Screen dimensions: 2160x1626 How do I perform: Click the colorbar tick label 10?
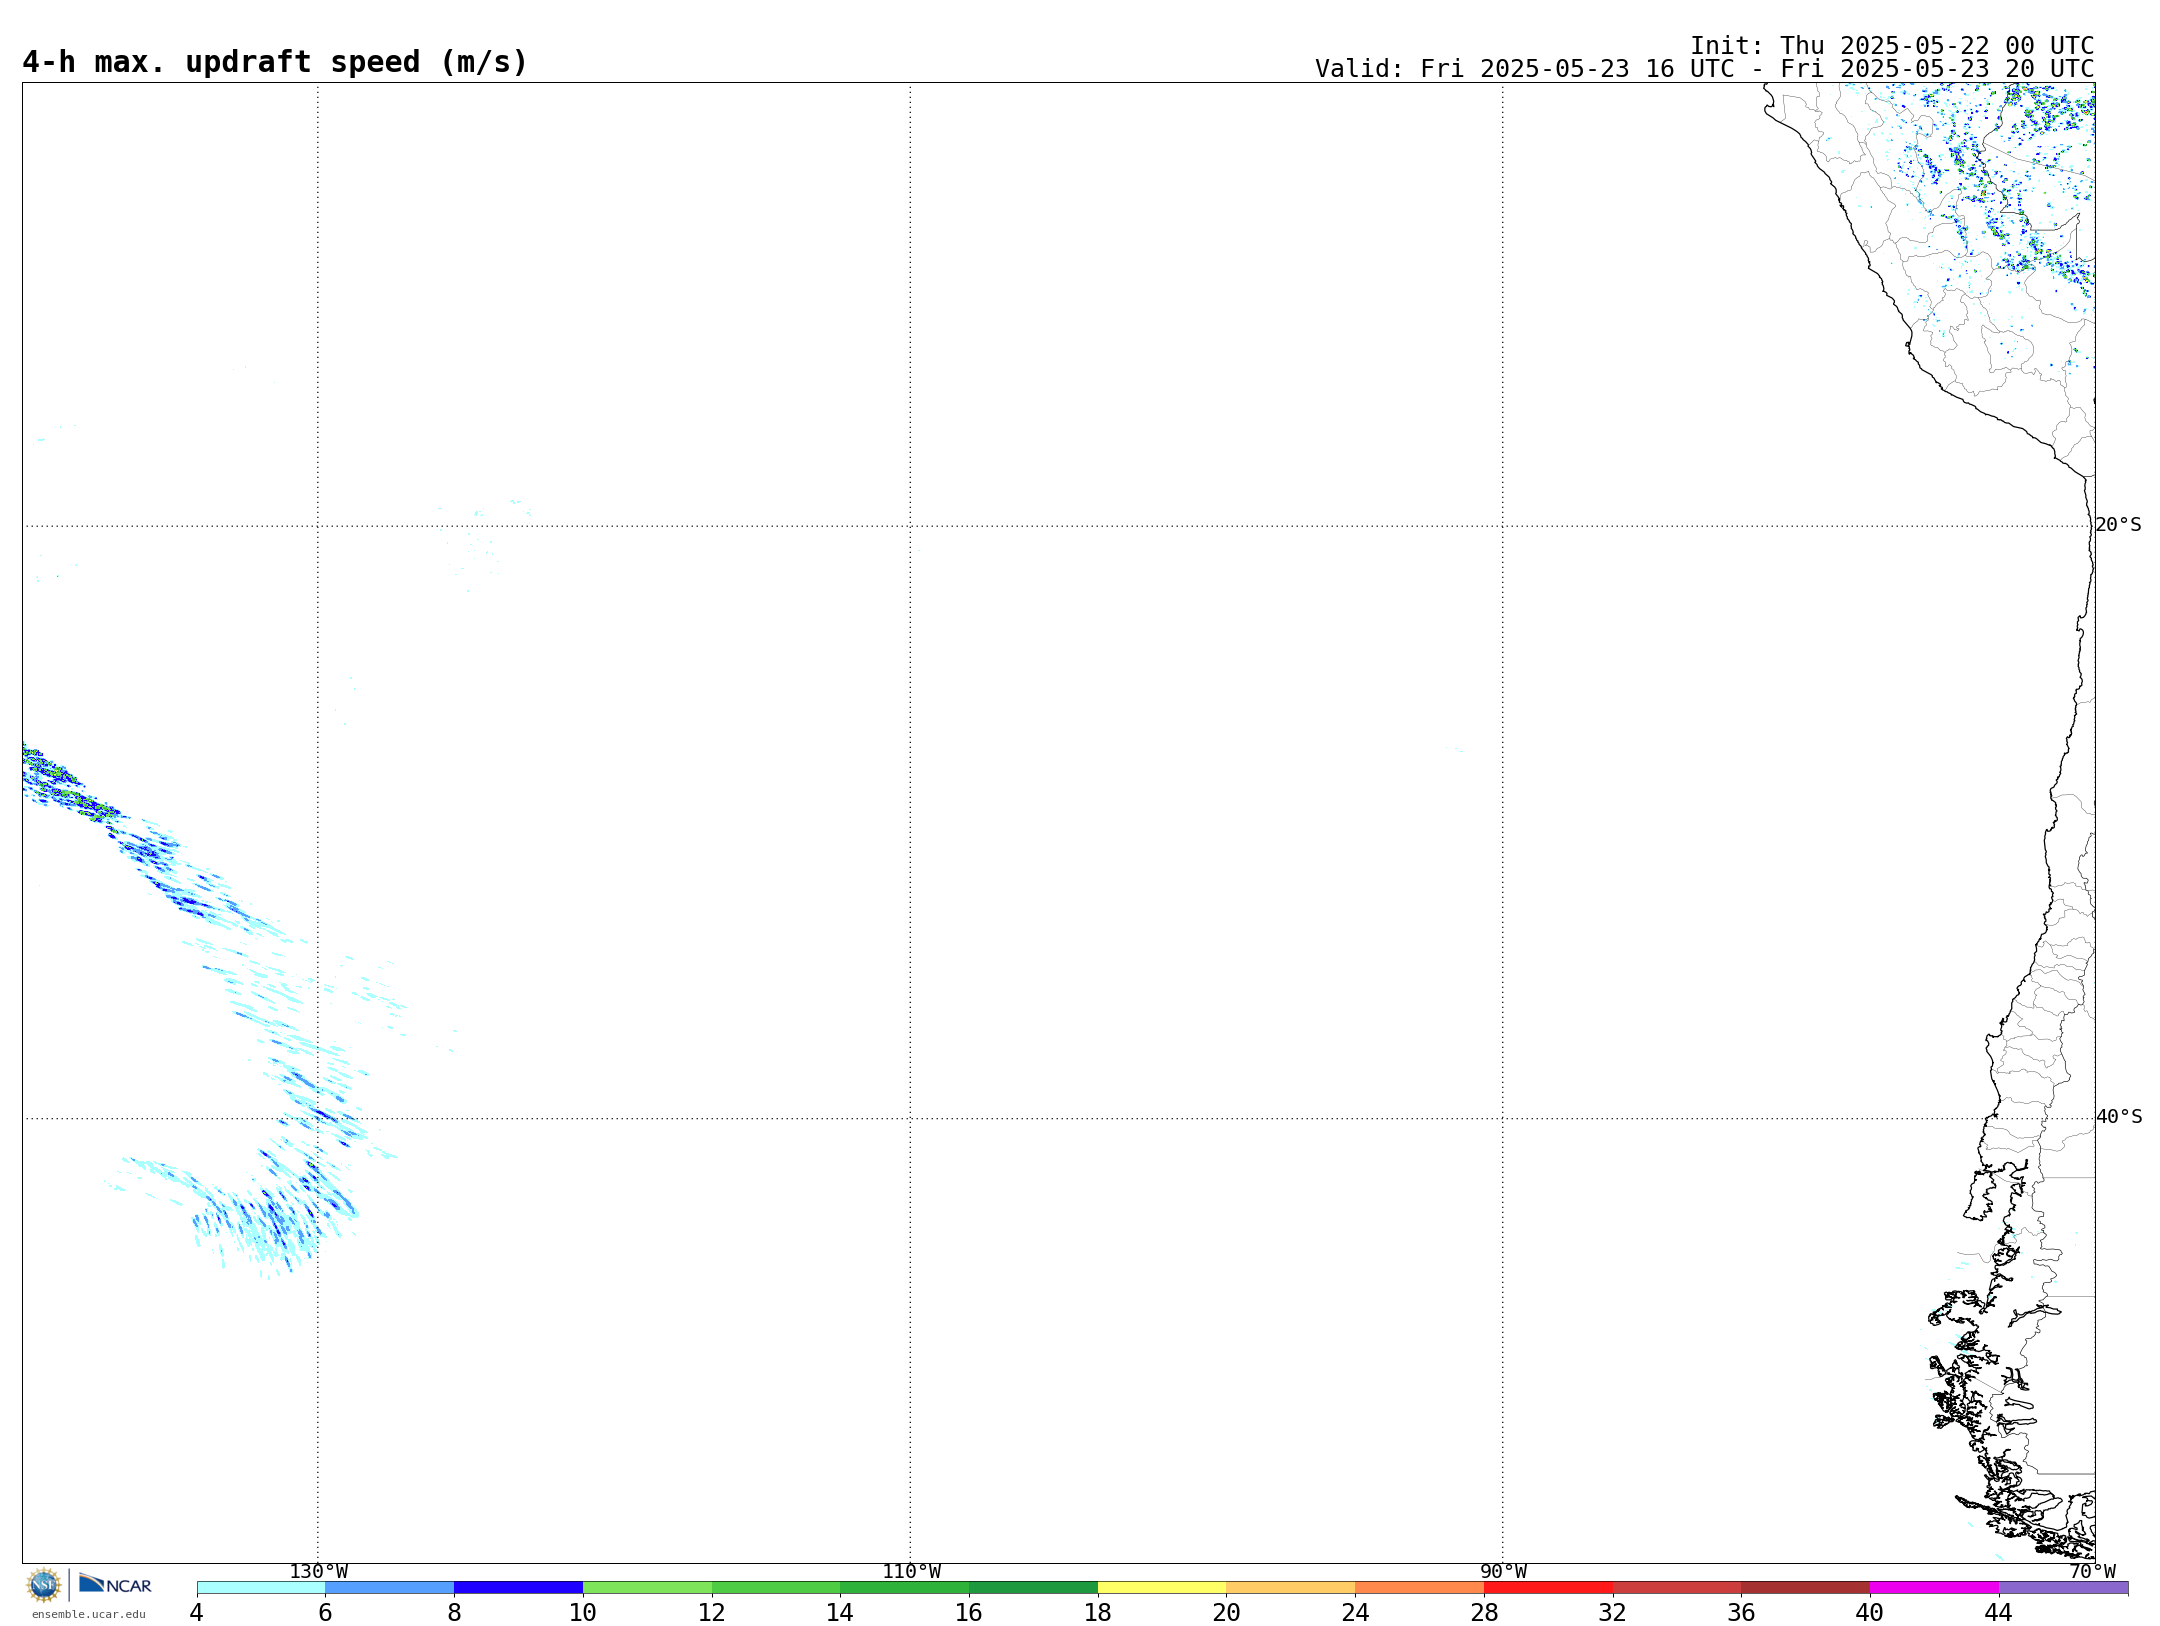583,1612
